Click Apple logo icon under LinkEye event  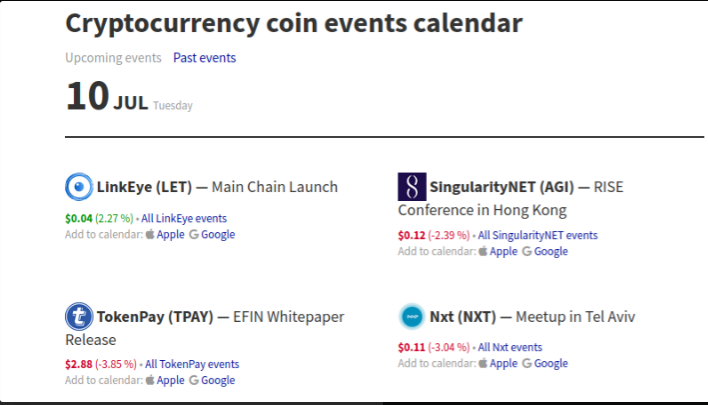tap(150, 234)
